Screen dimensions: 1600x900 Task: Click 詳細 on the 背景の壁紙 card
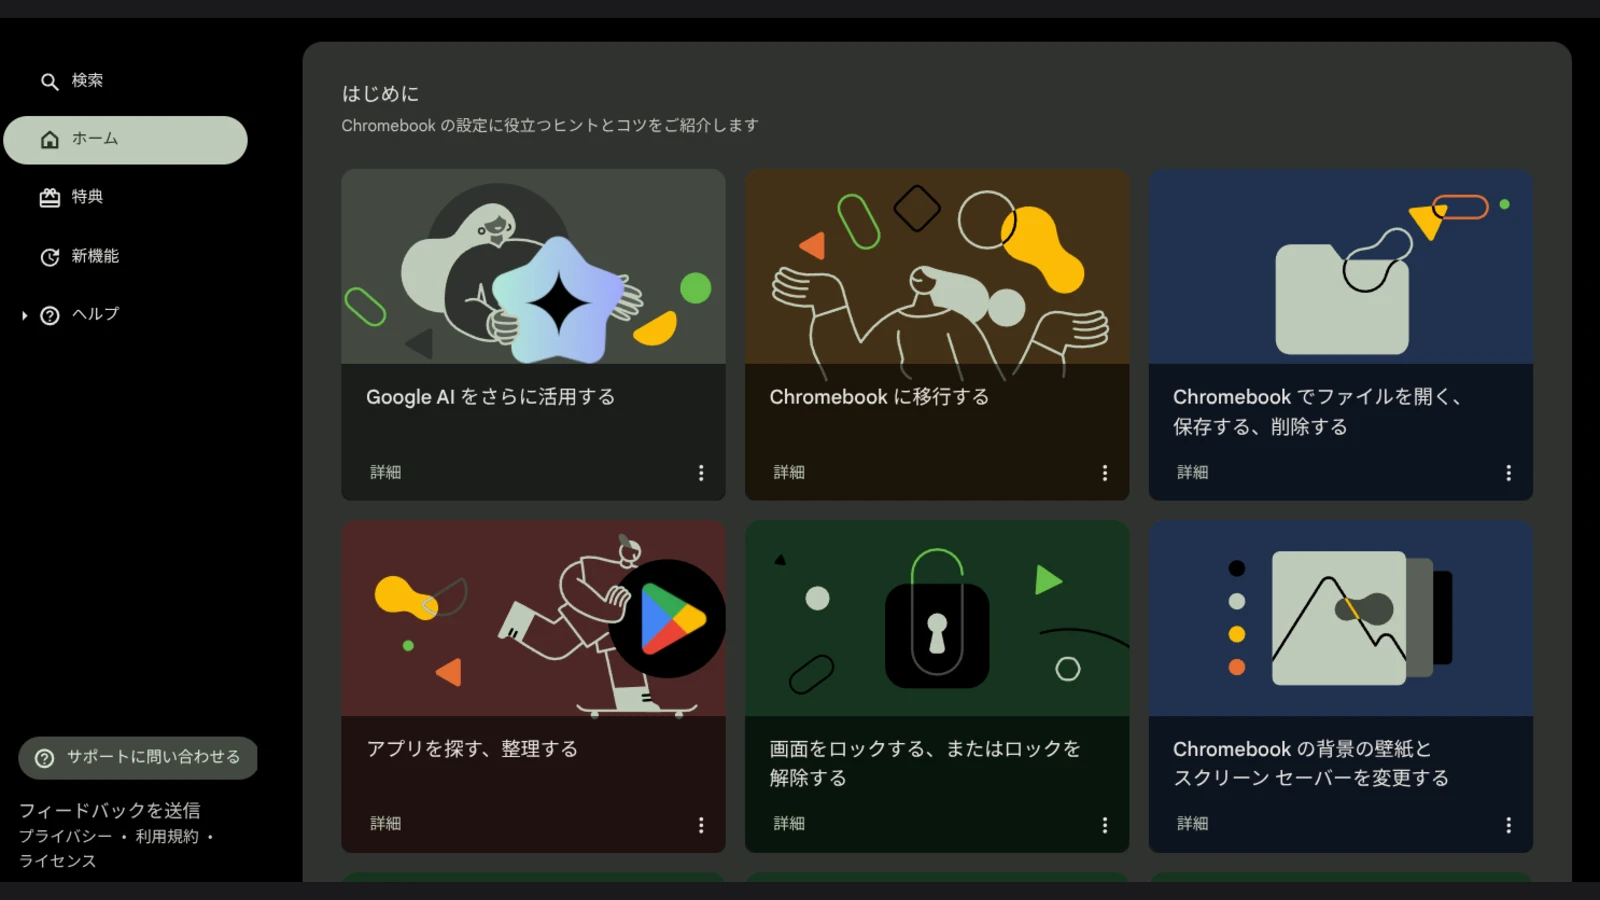coord(1192,823)
